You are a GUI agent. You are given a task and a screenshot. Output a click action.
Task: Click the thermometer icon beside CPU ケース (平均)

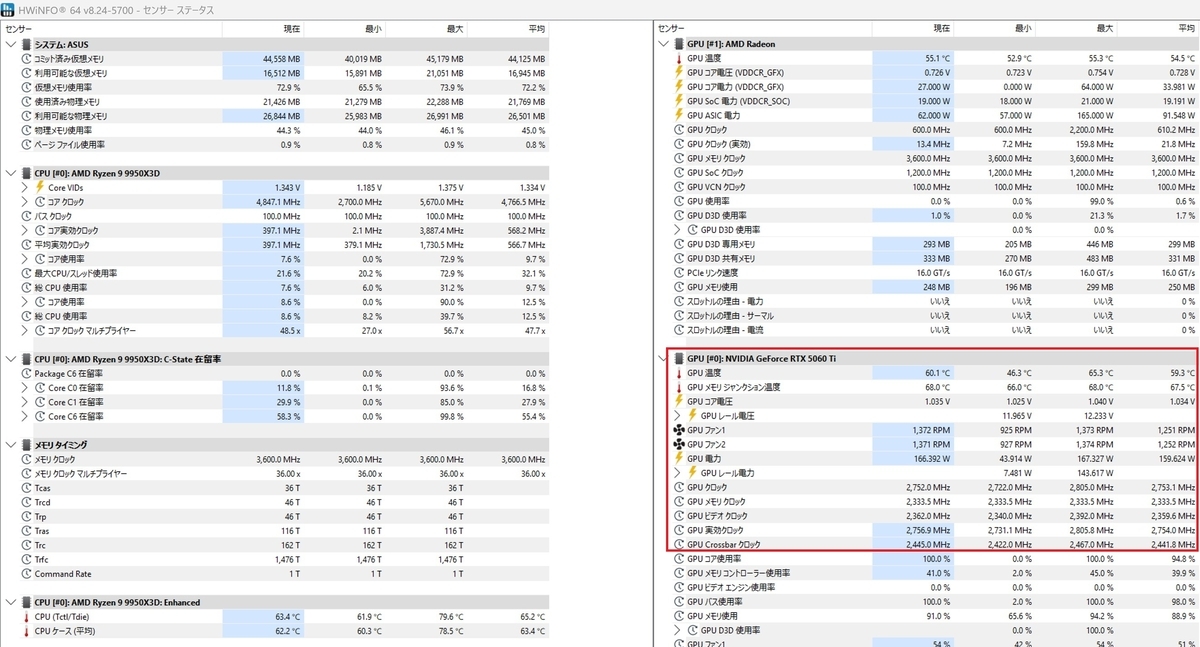click(26, 631)
